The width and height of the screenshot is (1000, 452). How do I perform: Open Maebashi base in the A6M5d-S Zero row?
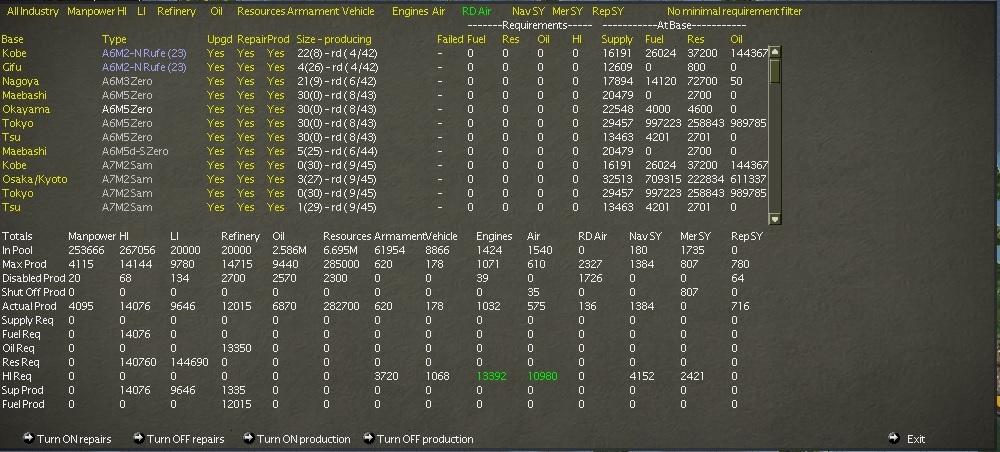click(24, 152)
